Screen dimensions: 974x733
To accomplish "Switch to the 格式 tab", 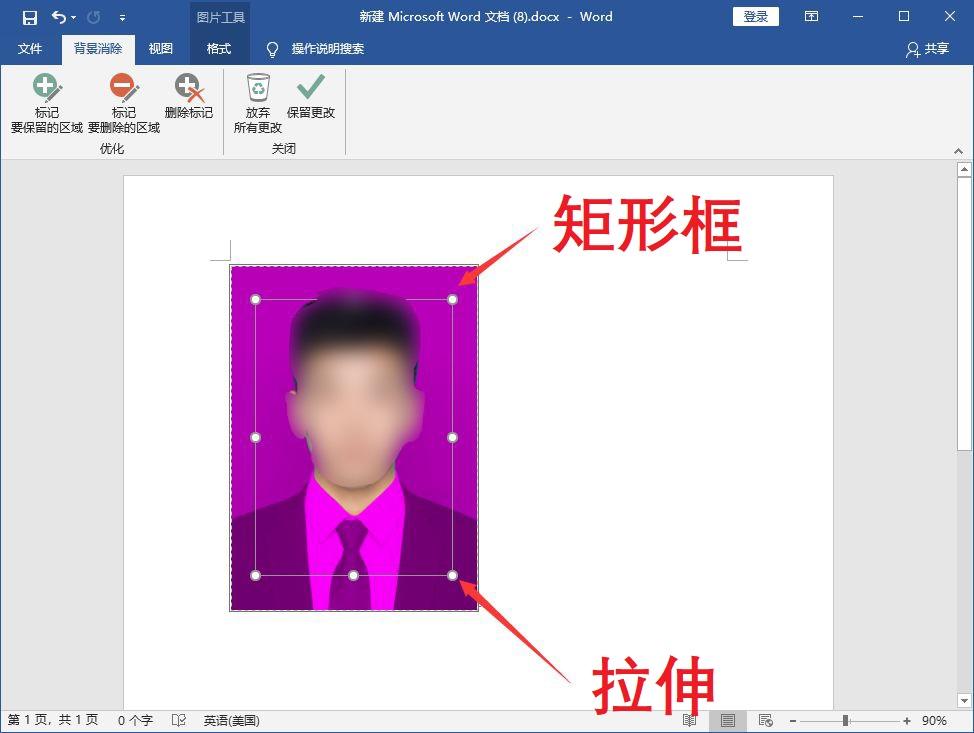I will tap(219, 48).
